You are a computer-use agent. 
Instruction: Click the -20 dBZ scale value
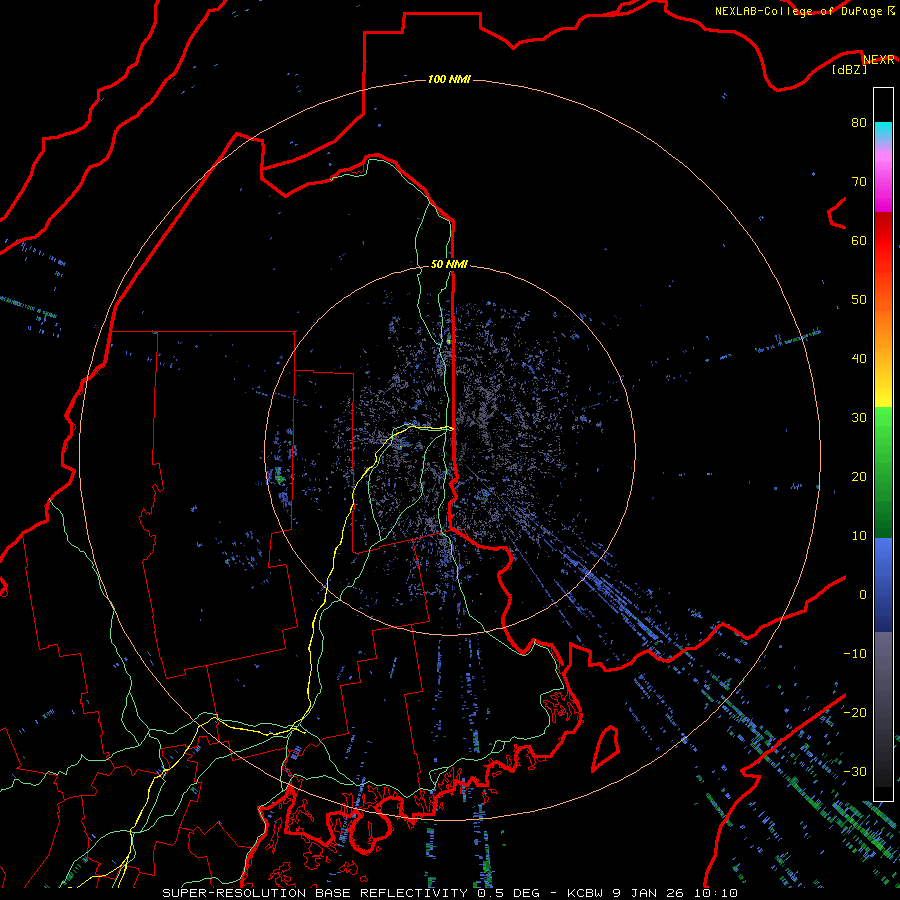(x=855, y=712)
